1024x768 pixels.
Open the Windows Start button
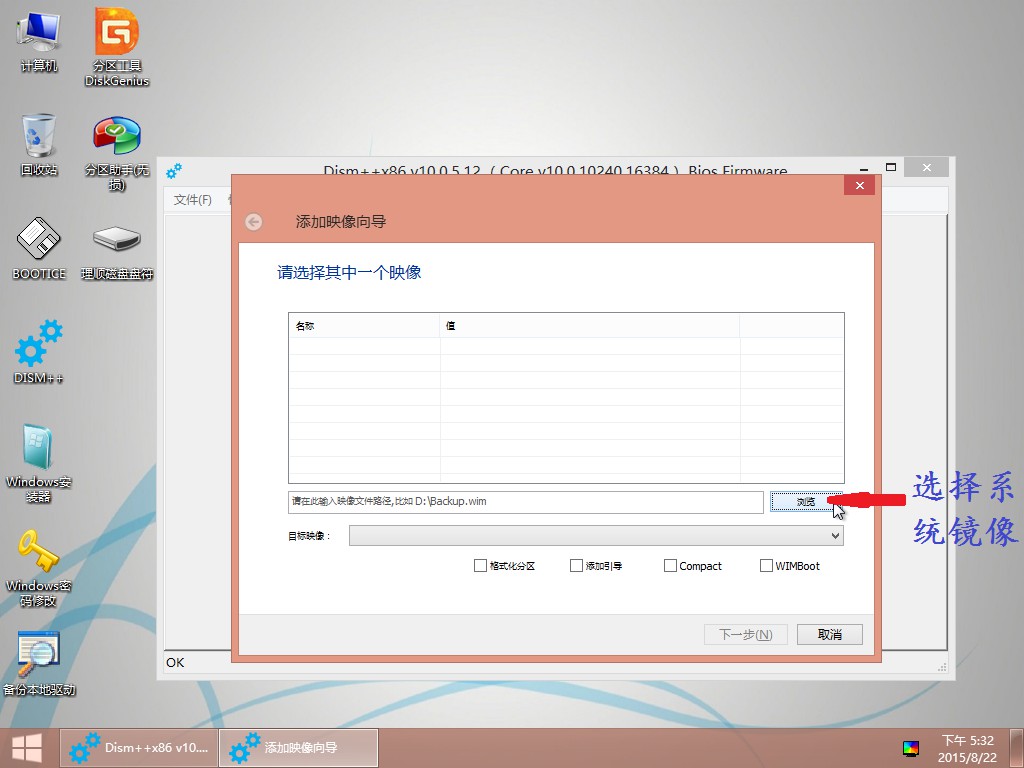(27, 748)
